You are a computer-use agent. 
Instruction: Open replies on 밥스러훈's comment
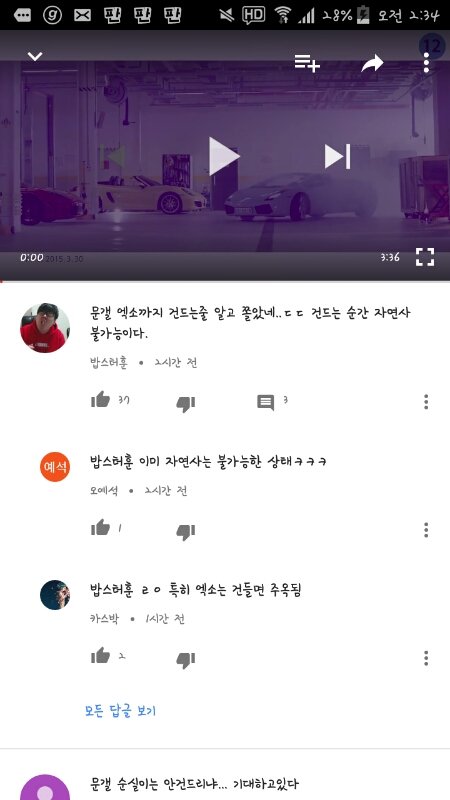tap(265, 403)
